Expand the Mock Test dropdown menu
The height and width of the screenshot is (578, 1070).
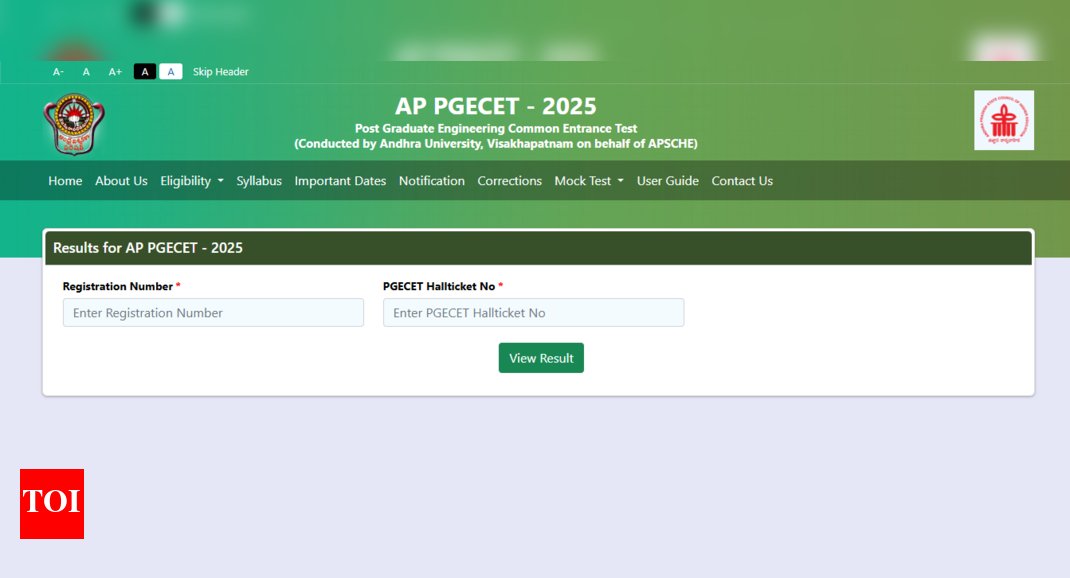[589, 181]
